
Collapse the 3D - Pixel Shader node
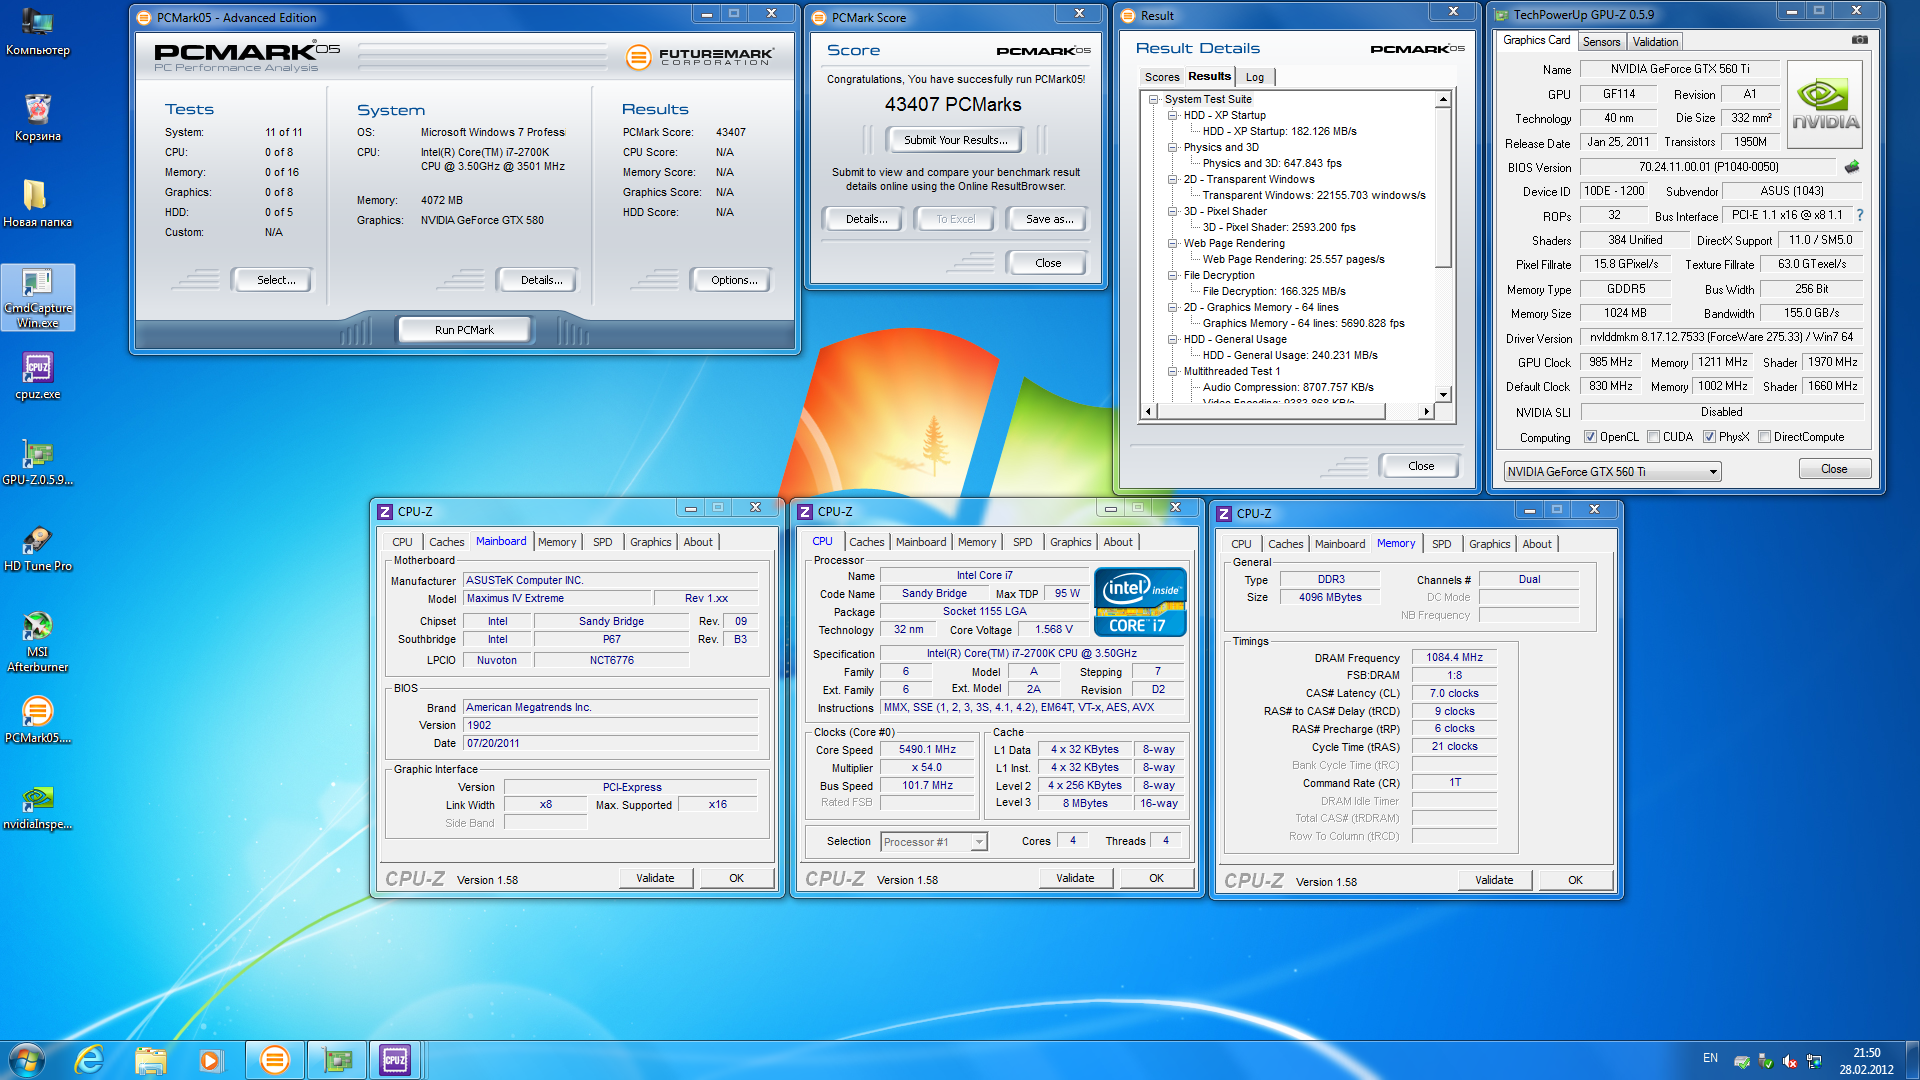pos(1173,211)
